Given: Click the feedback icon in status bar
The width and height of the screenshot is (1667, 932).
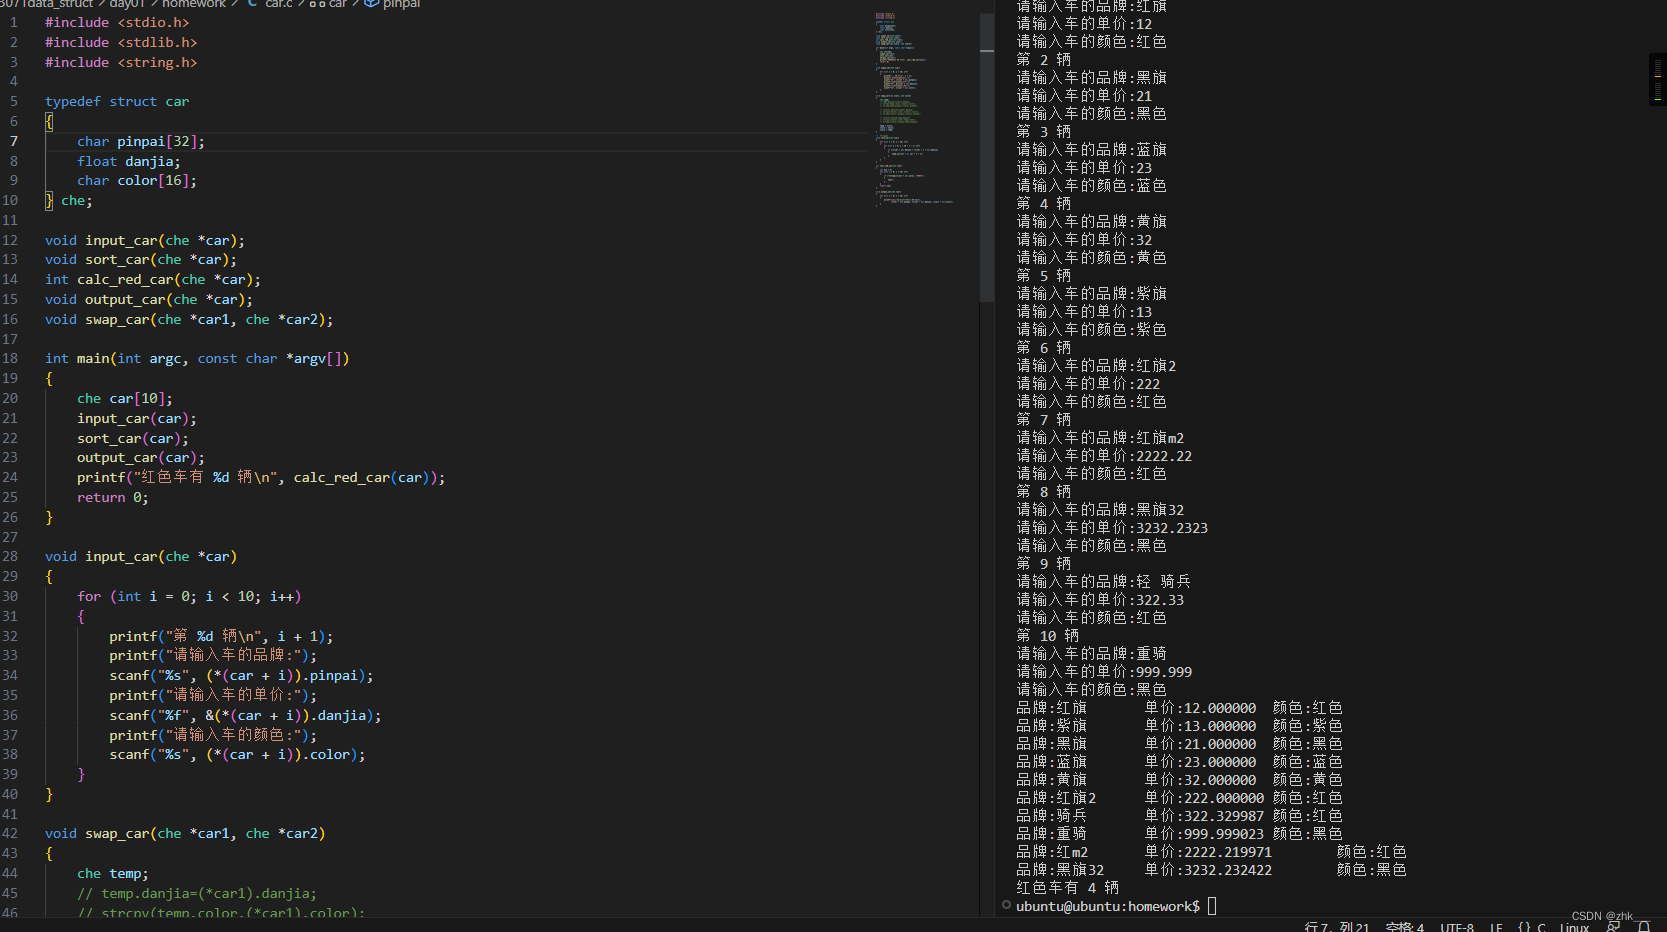Looking at the screenshot, I should 1613,926.
